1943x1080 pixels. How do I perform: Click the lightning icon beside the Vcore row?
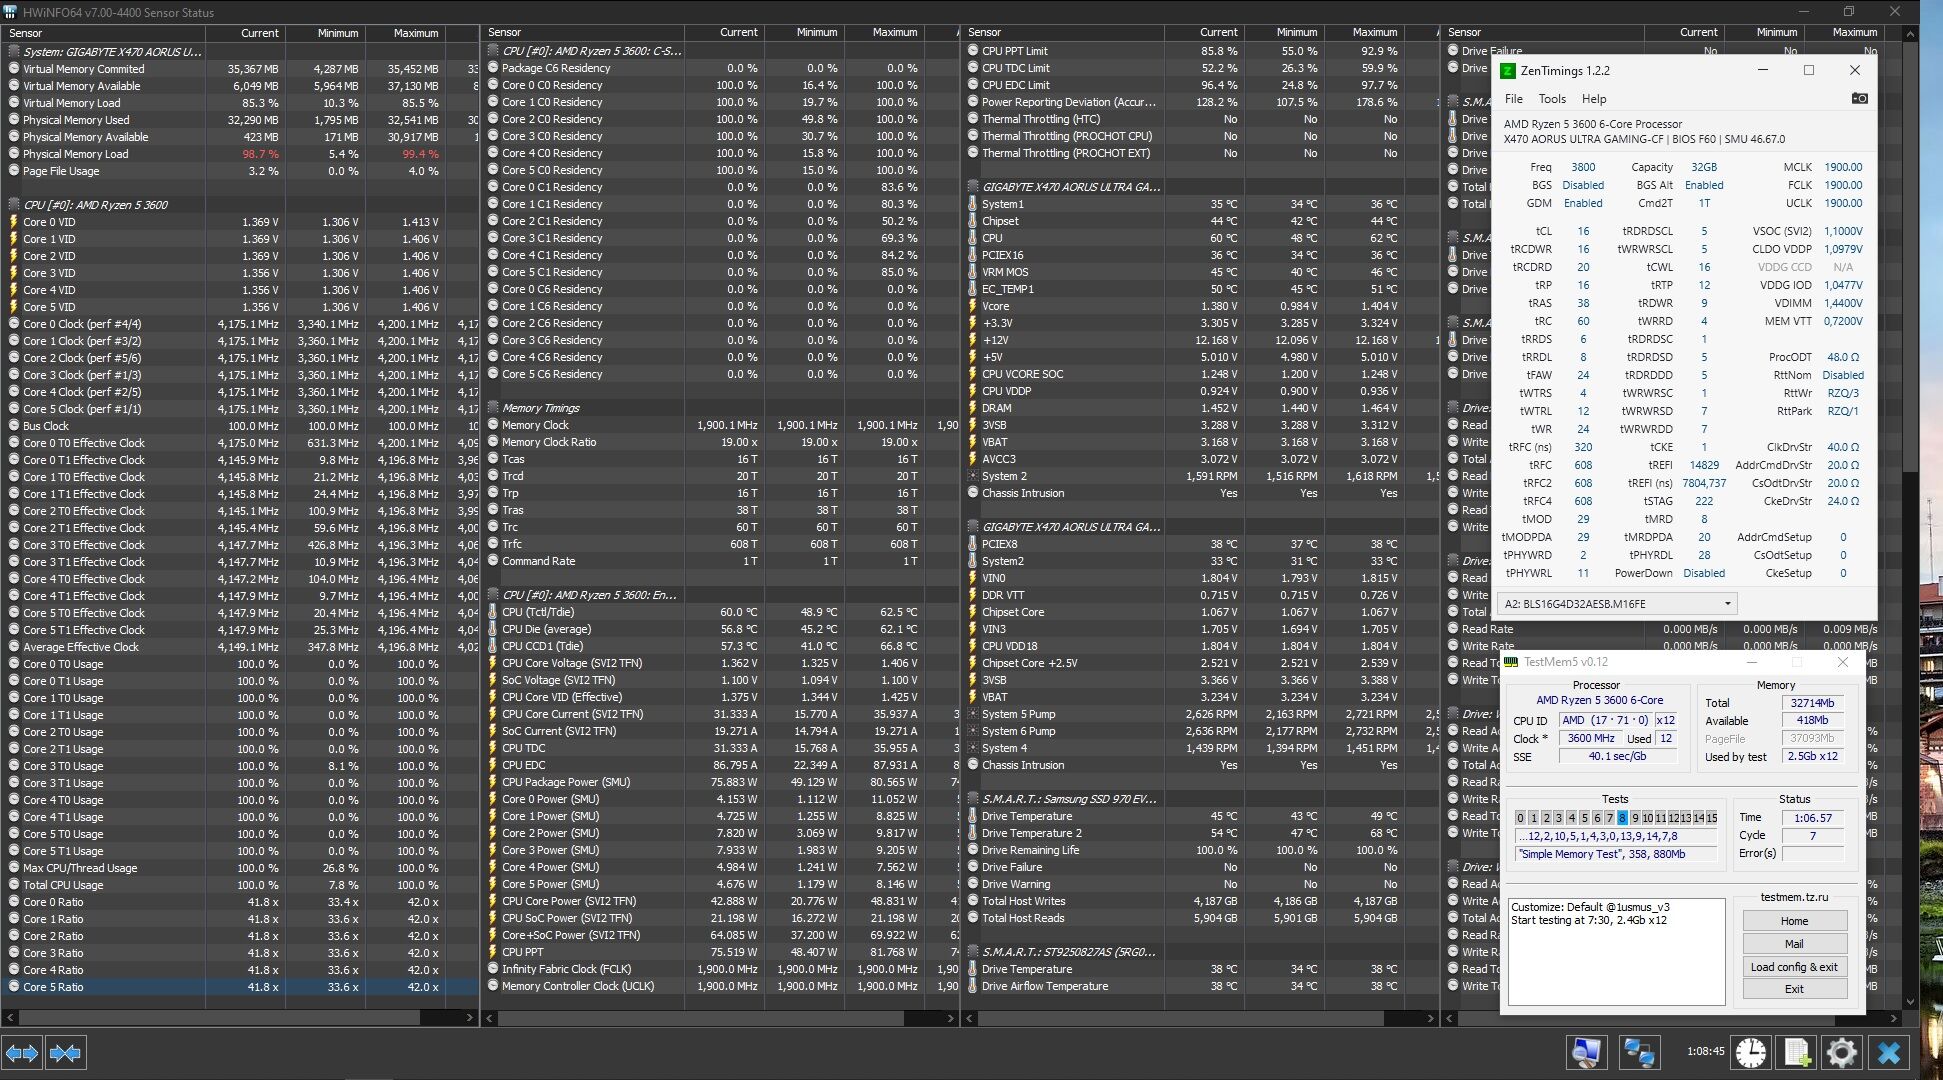pos(972,306)
